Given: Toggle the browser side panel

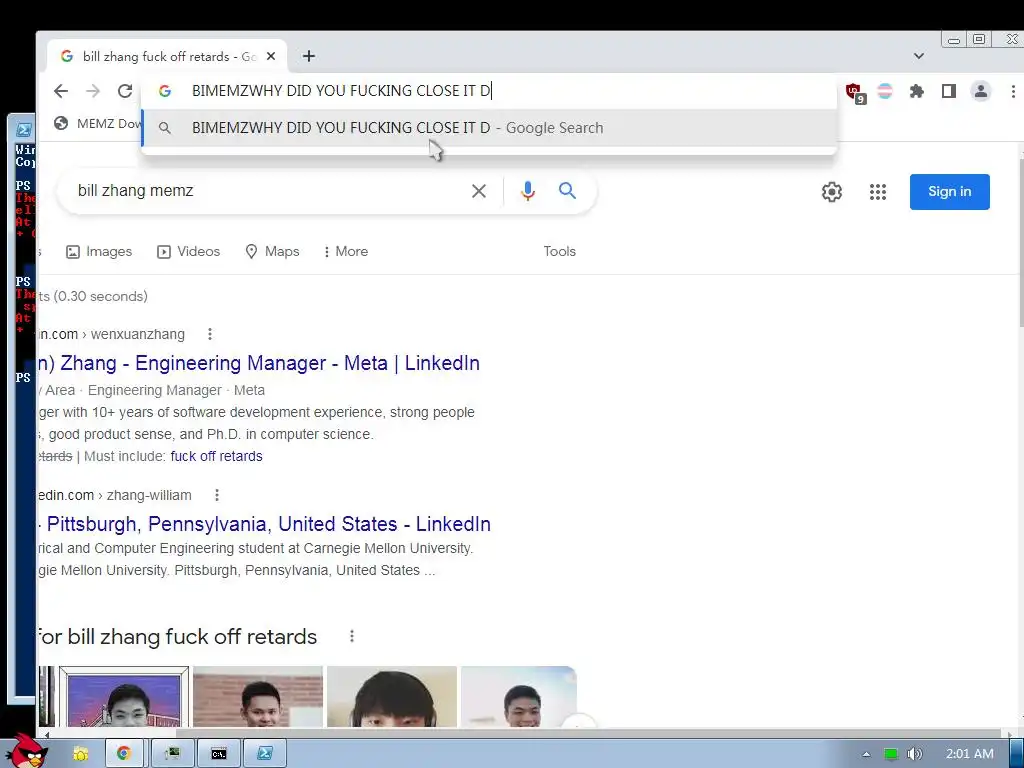Looking at the screenshot, I should point(949,91).
